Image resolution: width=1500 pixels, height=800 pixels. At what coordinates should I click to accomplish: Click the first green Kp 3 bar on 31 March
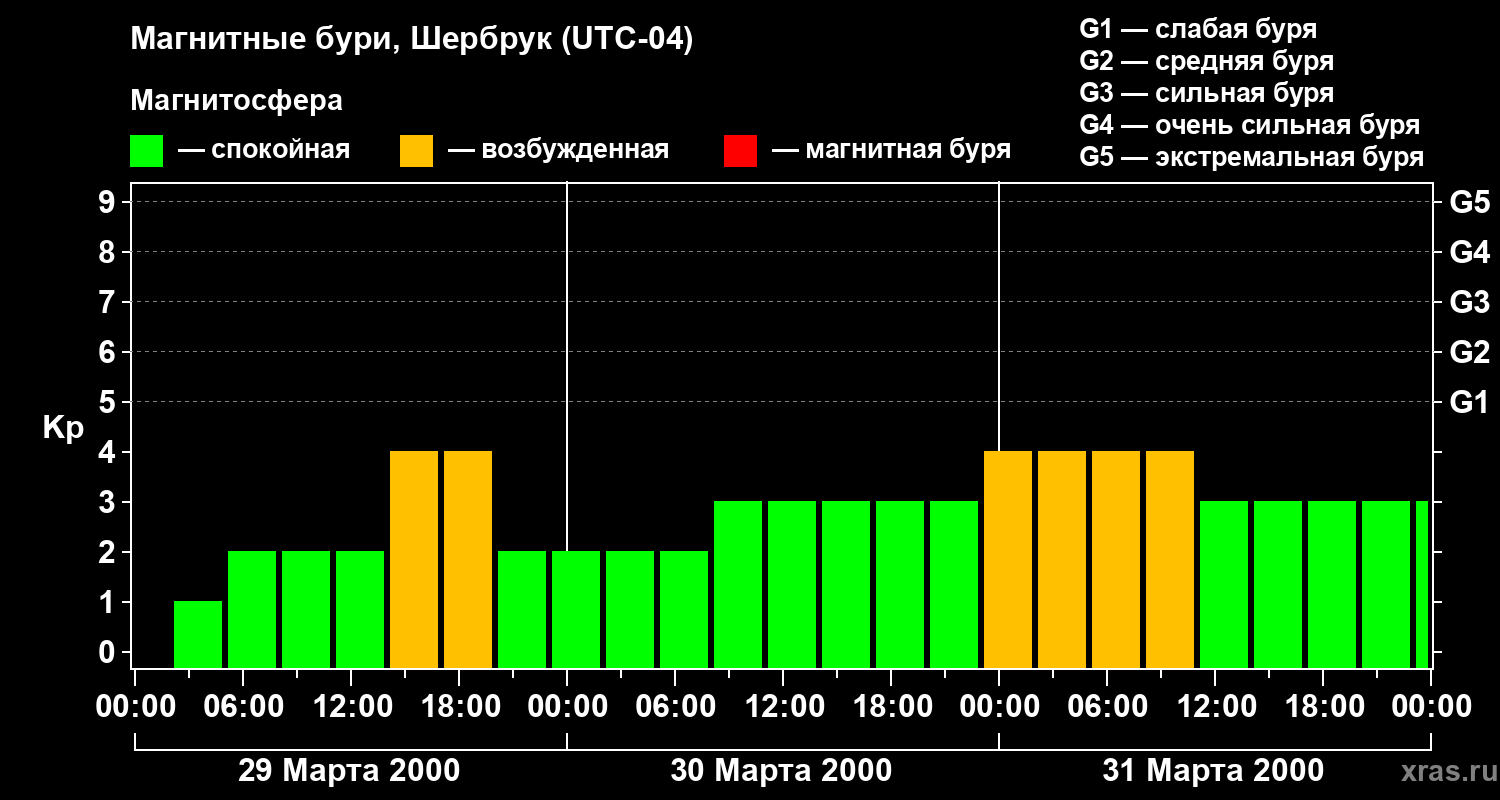point(1224,584)
